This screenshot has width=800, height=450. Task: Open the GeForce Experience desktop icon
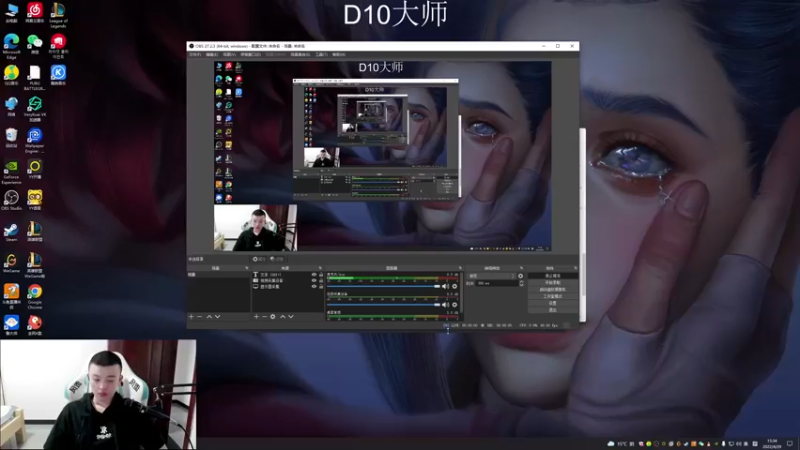[x=11, y=170]
